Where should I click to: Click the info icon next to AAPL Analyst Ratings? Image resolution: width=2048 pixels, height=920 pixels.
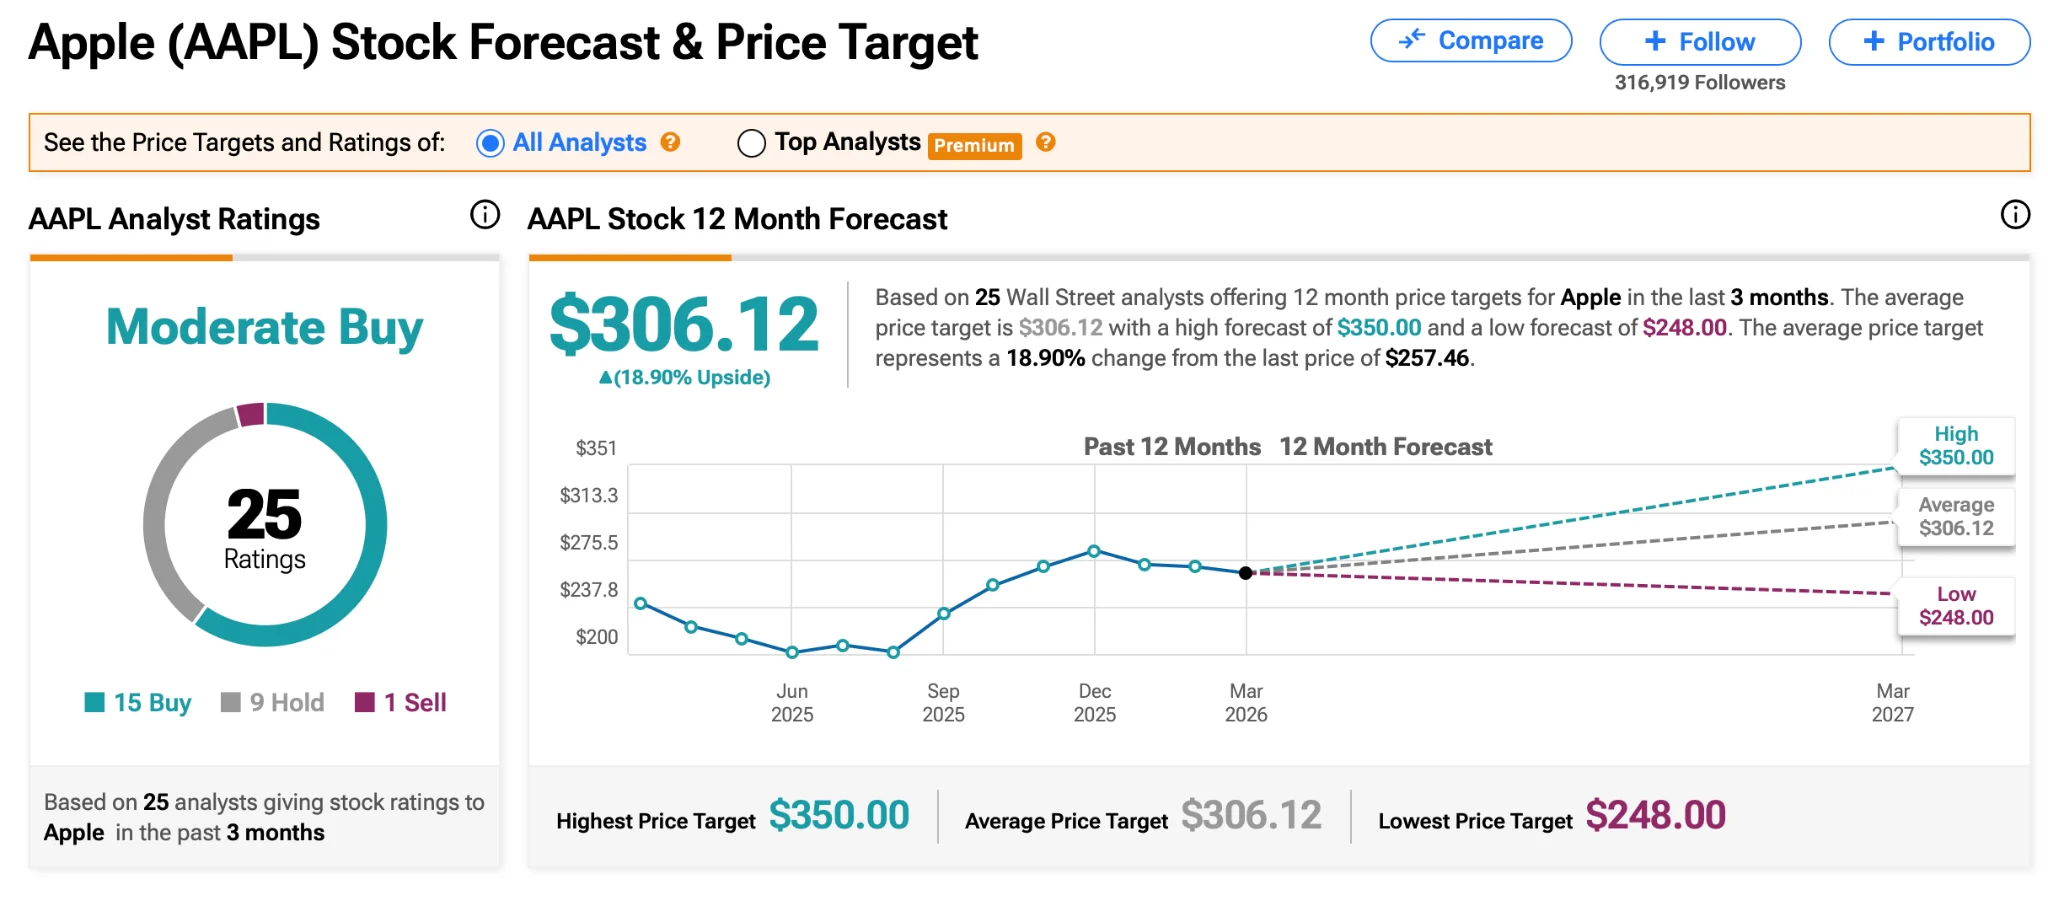pos(484,215)
